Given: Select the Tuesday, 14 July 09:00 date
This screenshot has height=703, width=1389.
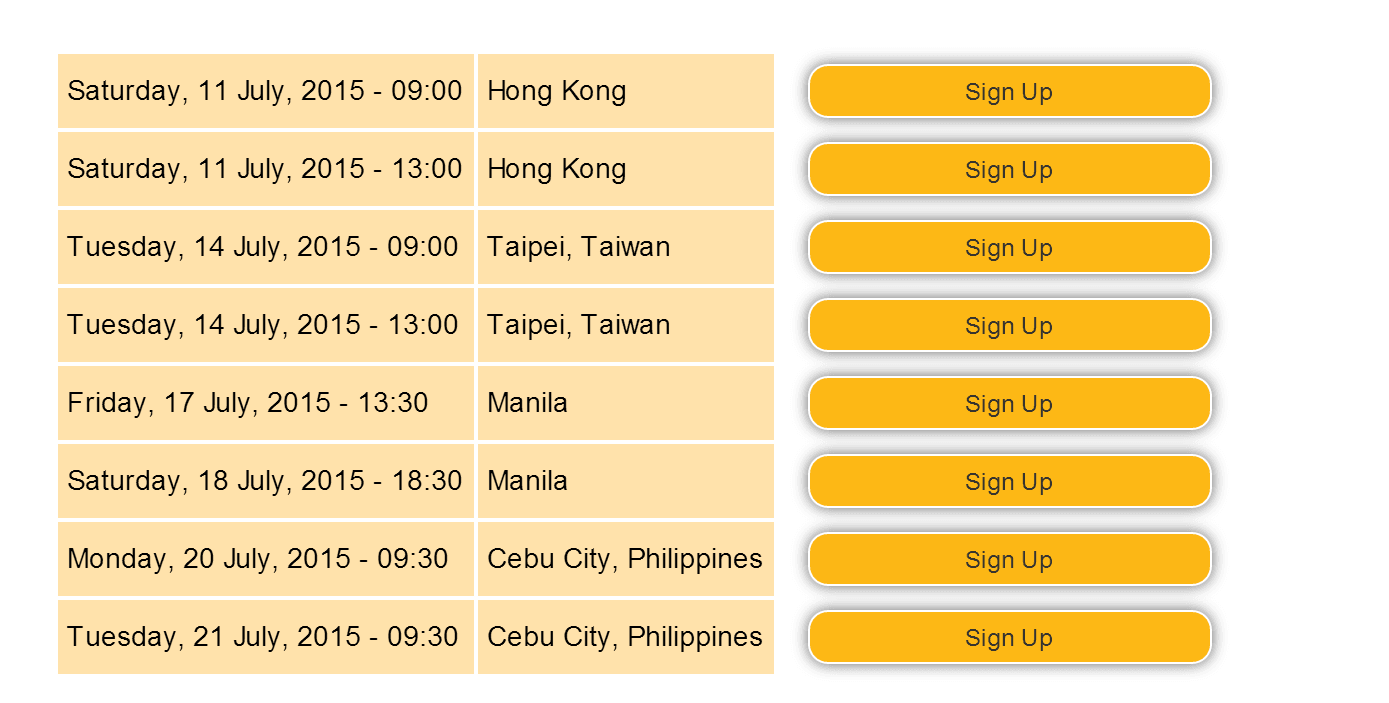Looking at the screenshot, I should point(262,247).
